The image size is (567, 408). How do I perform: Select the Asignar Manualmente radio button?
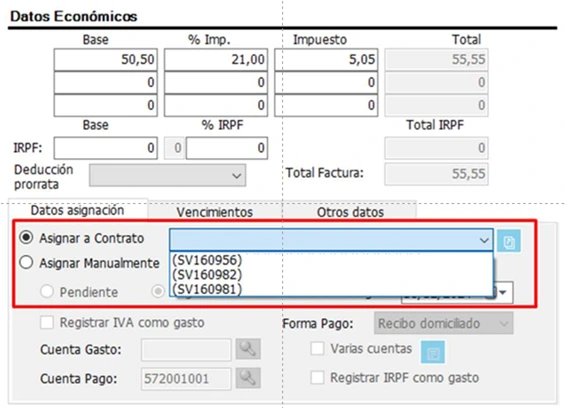pos(26,262)
